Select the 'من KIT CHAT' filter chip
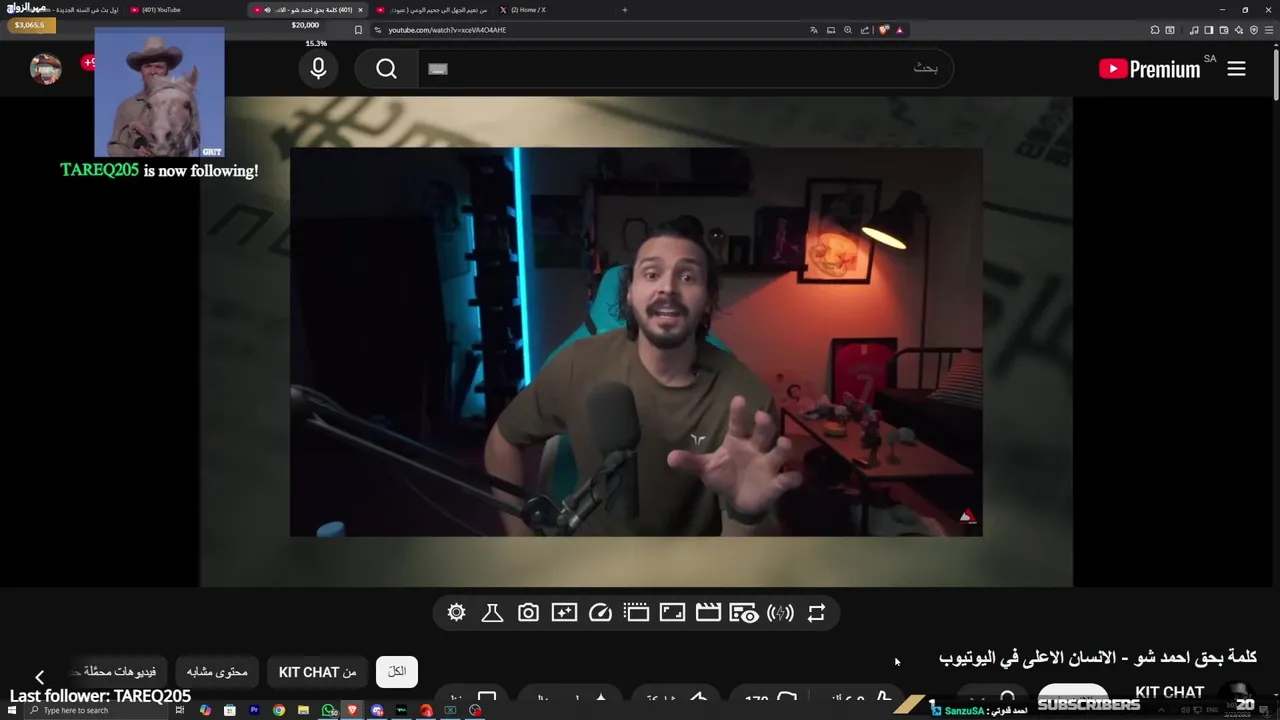The image size is (1280, 720). pyautogui.click(x=318, y=672)
